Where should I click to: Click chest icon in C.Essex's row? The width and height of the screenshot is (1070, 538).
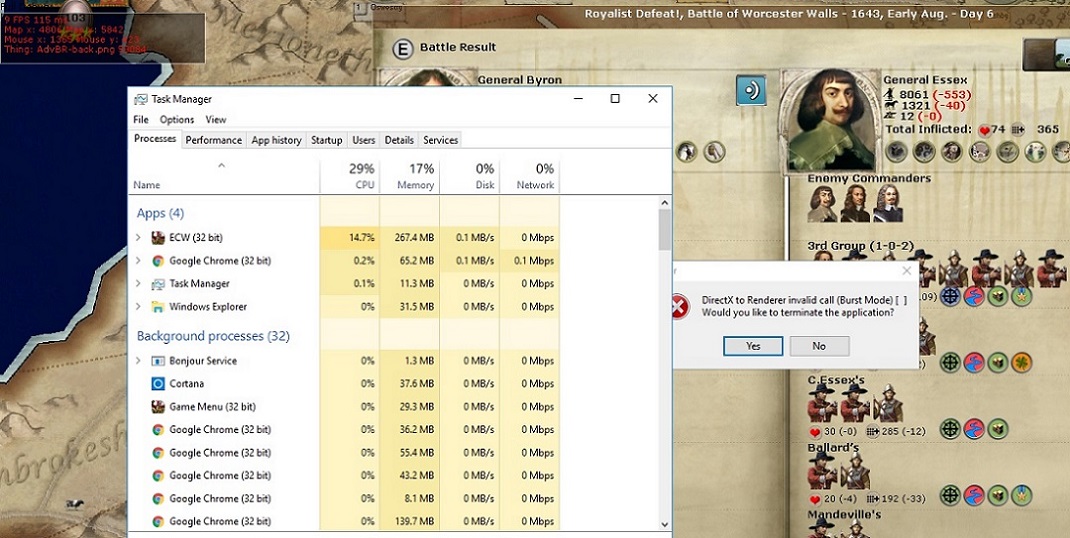click(x=998, y=429)
